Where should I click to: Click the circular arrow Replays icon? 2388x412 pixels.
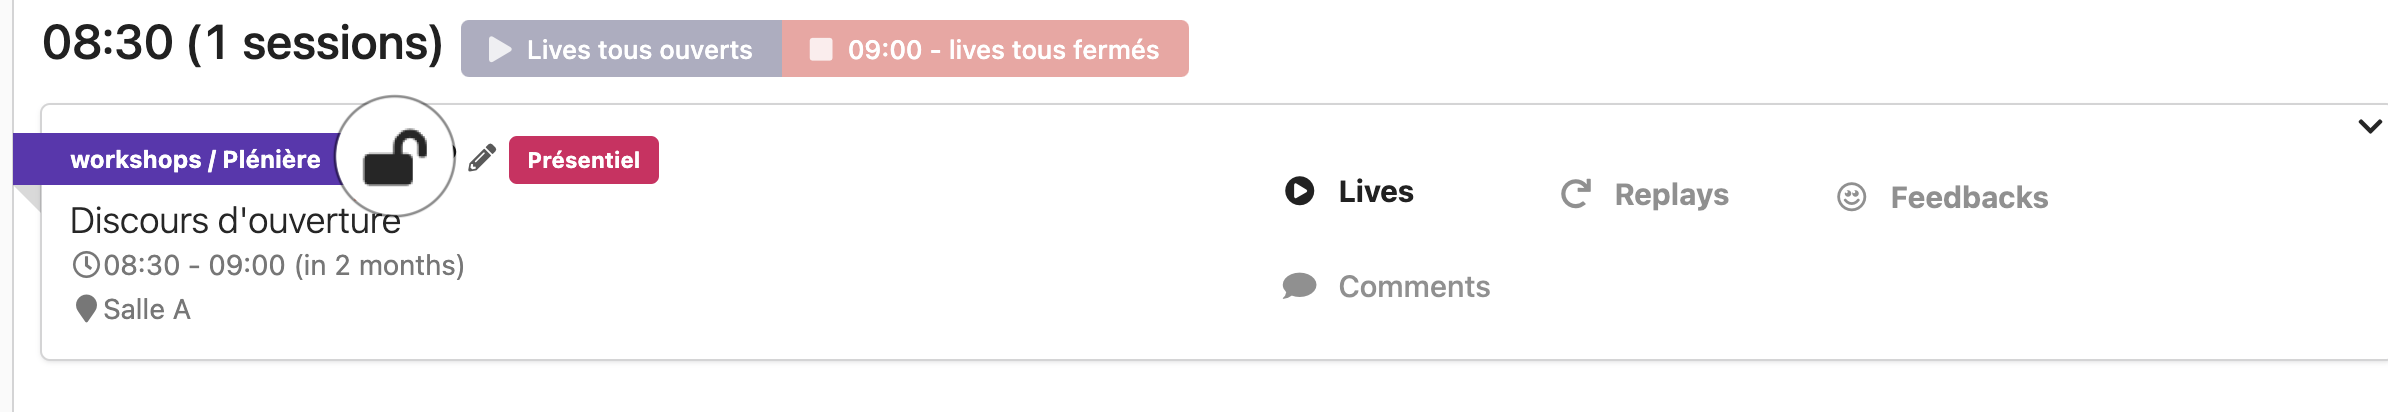point(1576,194)
